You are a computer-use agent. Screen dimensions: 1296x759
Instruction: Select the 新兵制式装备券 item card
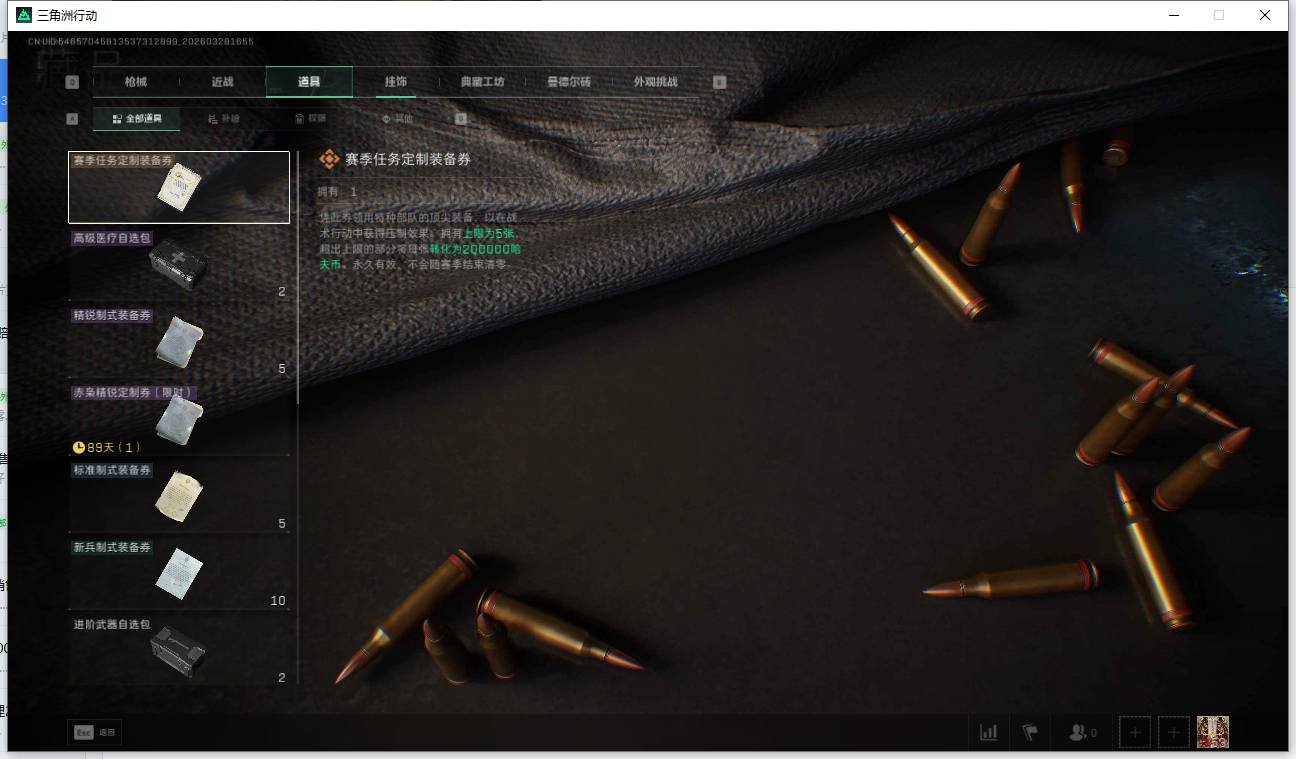(x=179, y=573)
